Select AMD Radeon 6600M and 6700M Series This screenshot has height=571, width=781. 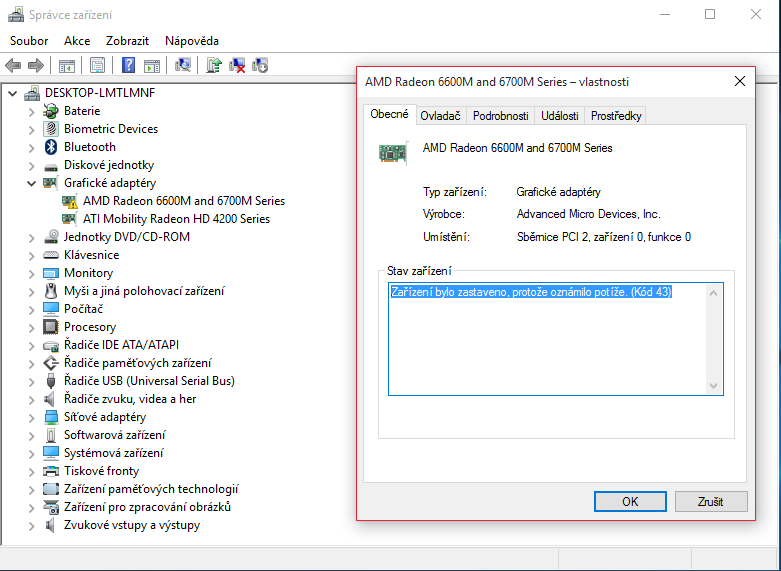[x=184, y=201]
